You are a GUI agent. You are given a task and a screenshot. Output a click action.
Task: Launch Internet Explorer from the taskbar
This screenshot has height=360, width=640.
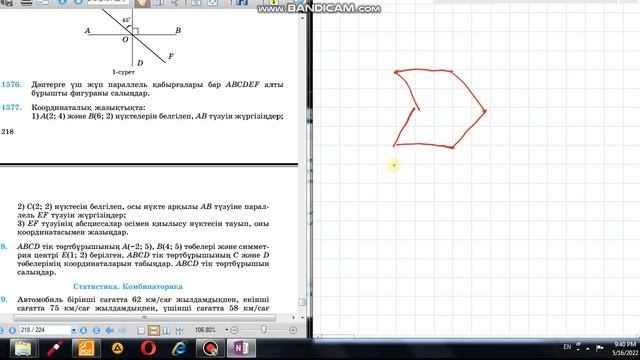point(179,349)
